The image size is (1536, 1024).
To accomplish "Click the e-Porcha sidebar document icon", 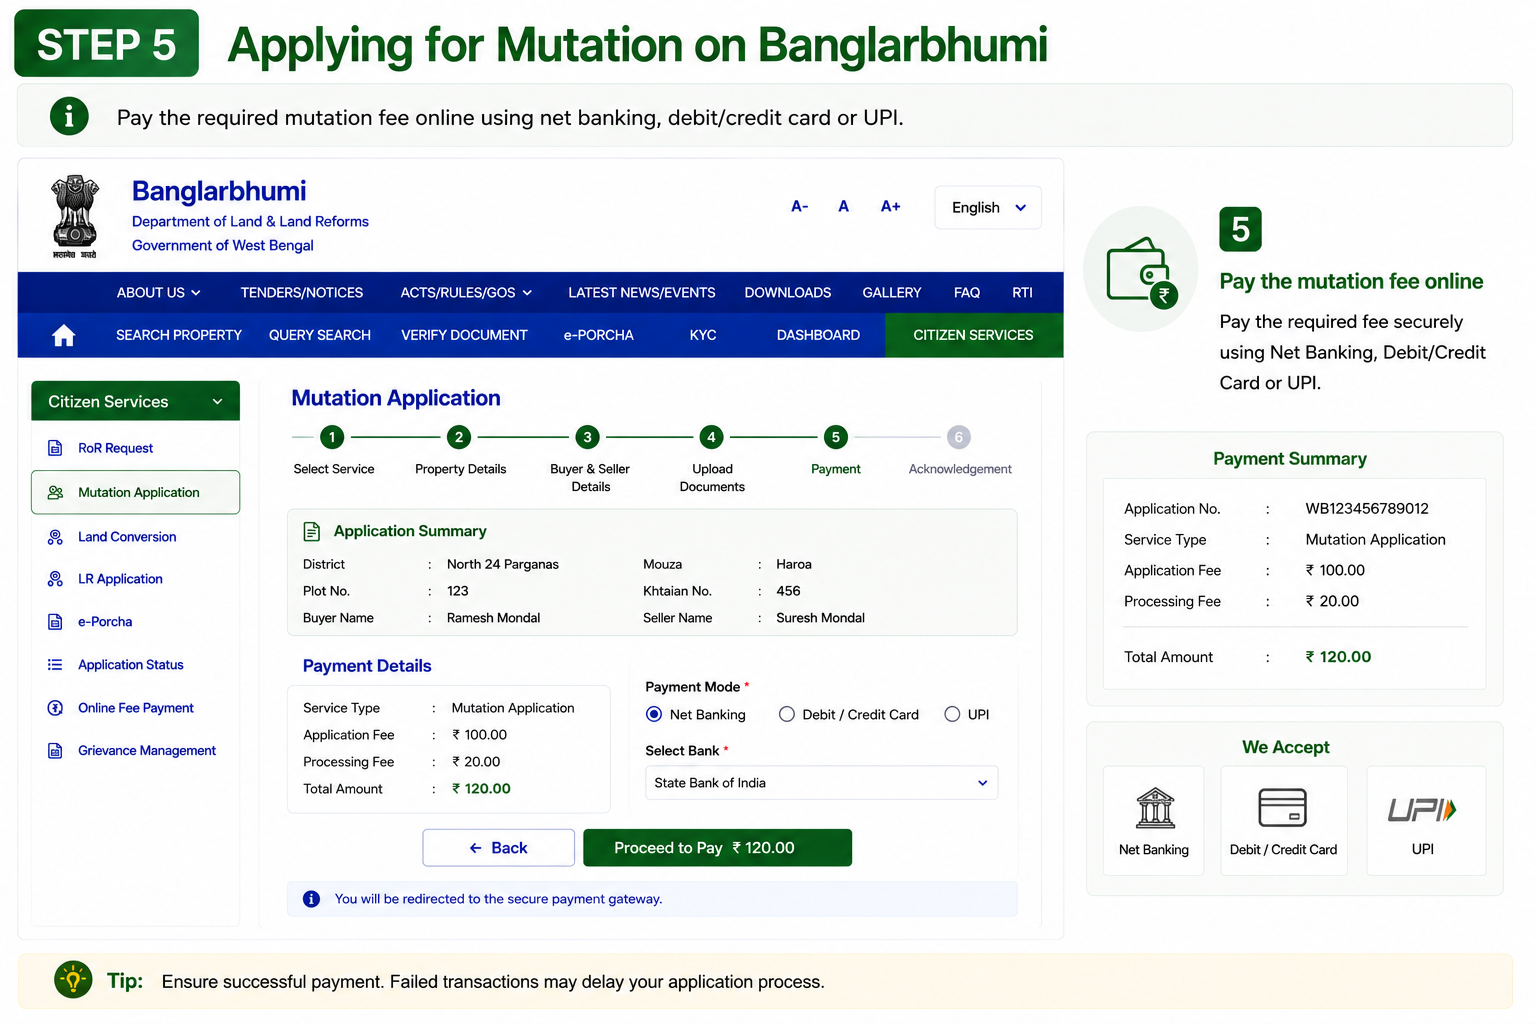I will pos(55,622).
